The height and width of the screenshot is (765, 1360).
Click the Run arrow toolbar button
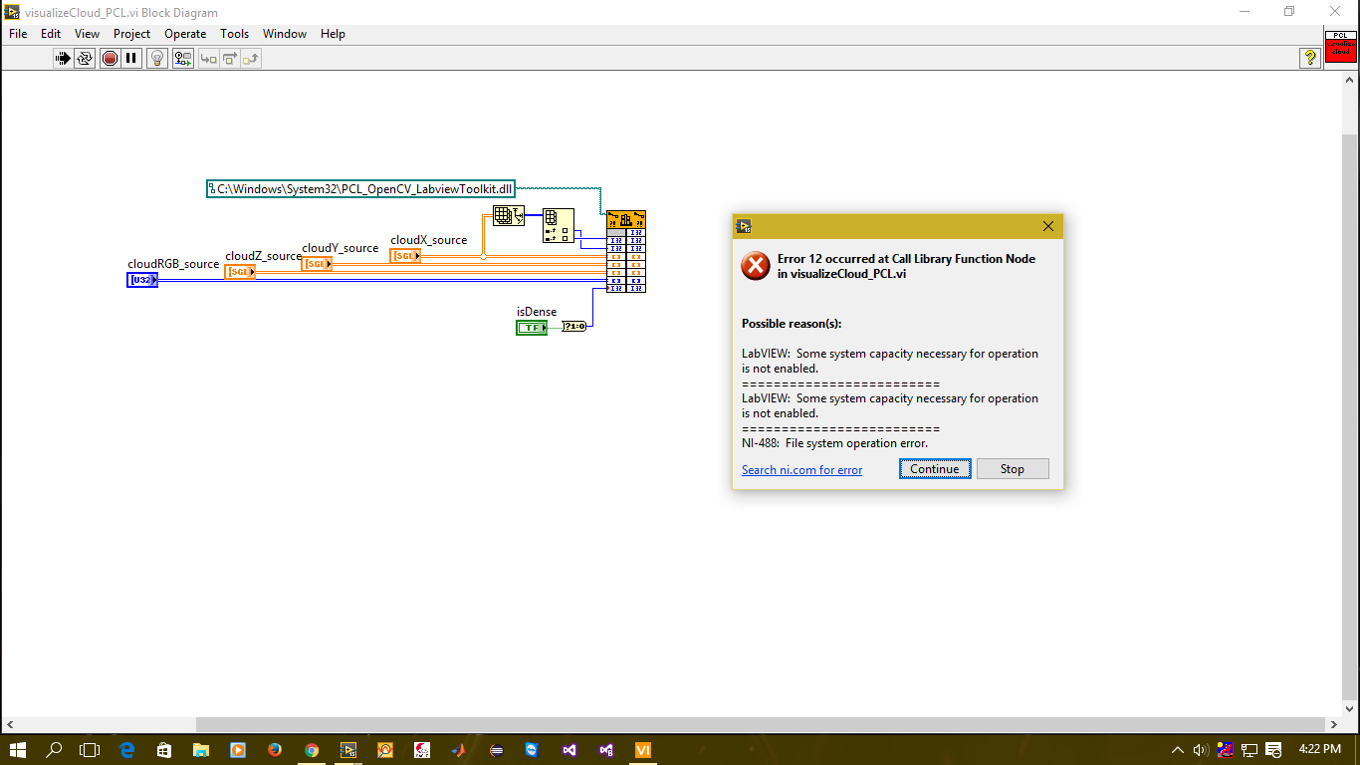(x=62, y=59)
